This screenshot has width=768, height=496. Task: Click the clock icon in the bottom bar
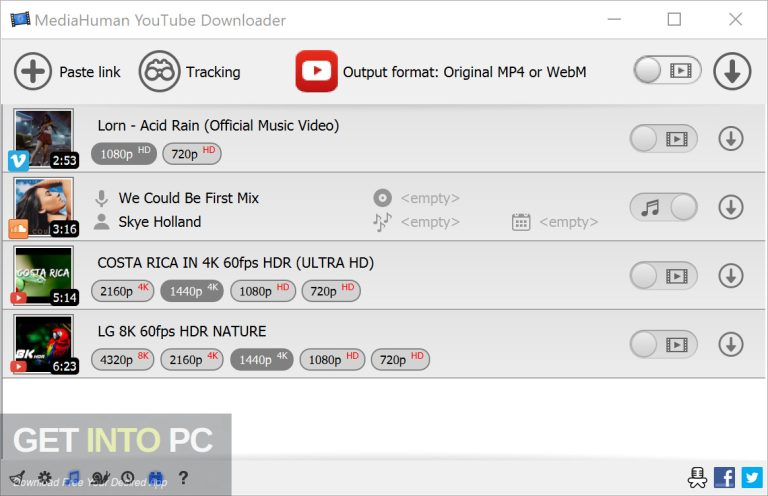(x=128, y=477)
